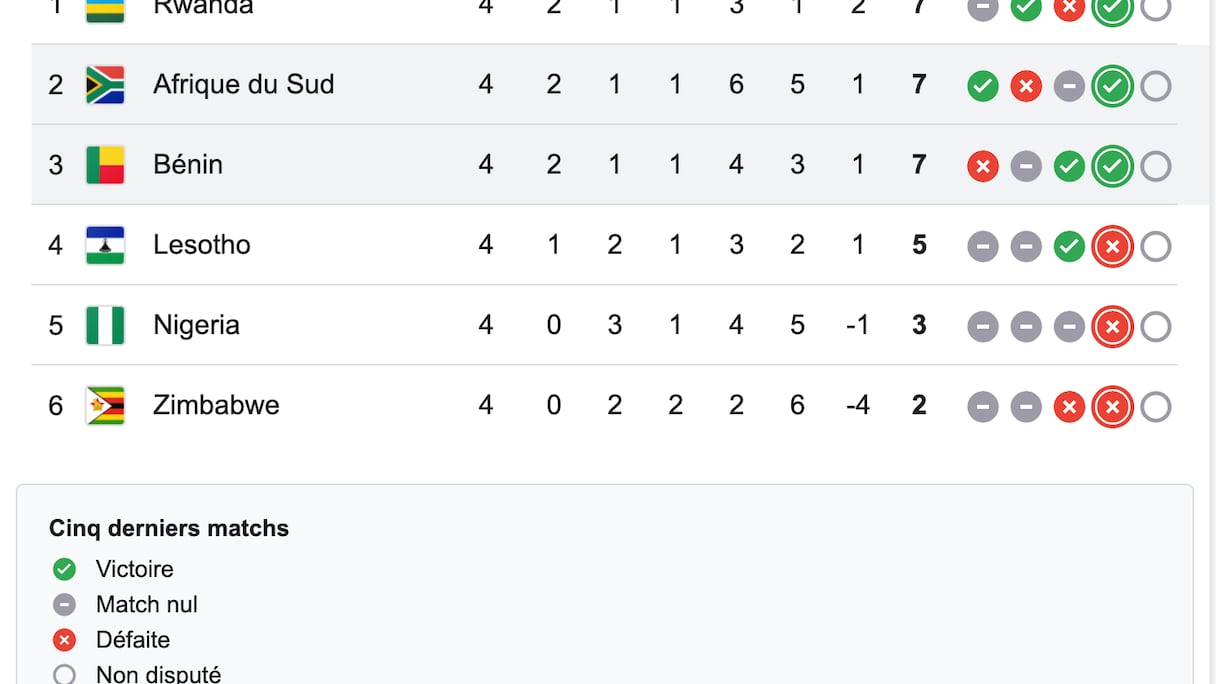
Task: Open the Nigeria team page
Action: [196, 325]
